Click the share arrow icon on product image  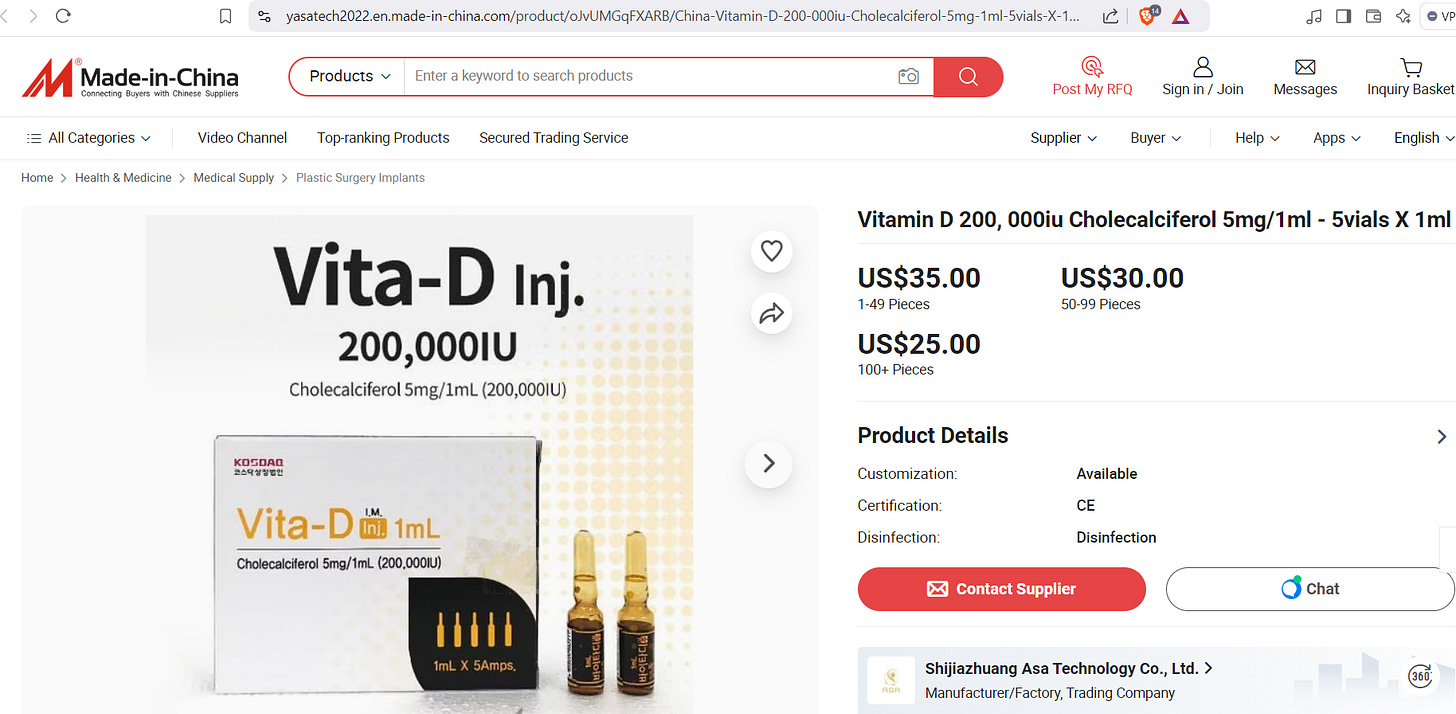(x=771, y=314)
